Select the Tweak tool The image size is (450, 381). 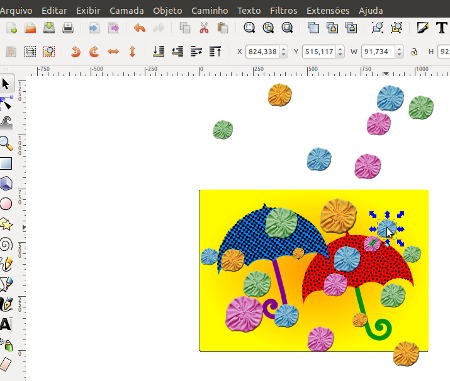point(6,123)
